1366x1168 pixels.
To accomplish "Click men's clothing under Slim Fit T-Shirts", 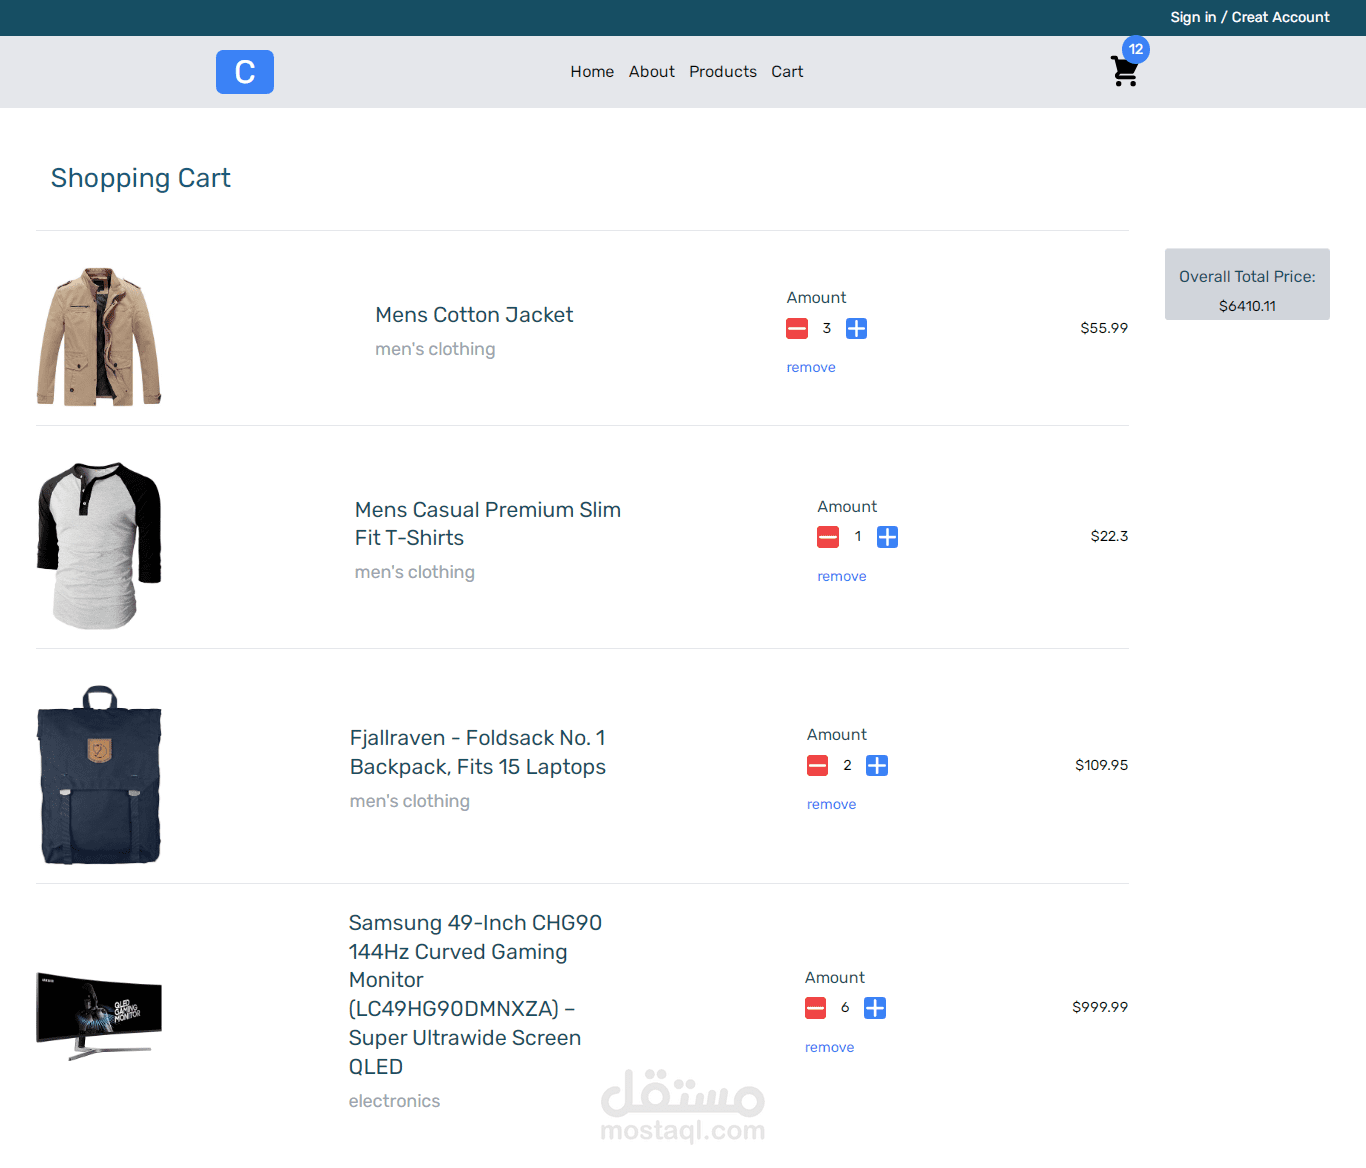I will pos(415,572).
